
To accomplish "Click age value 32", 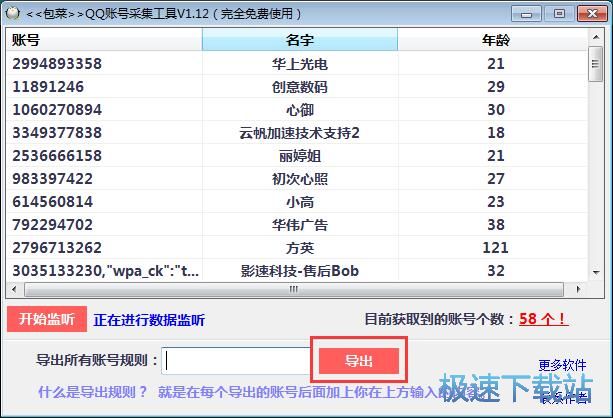I will [x=496, y=271].
